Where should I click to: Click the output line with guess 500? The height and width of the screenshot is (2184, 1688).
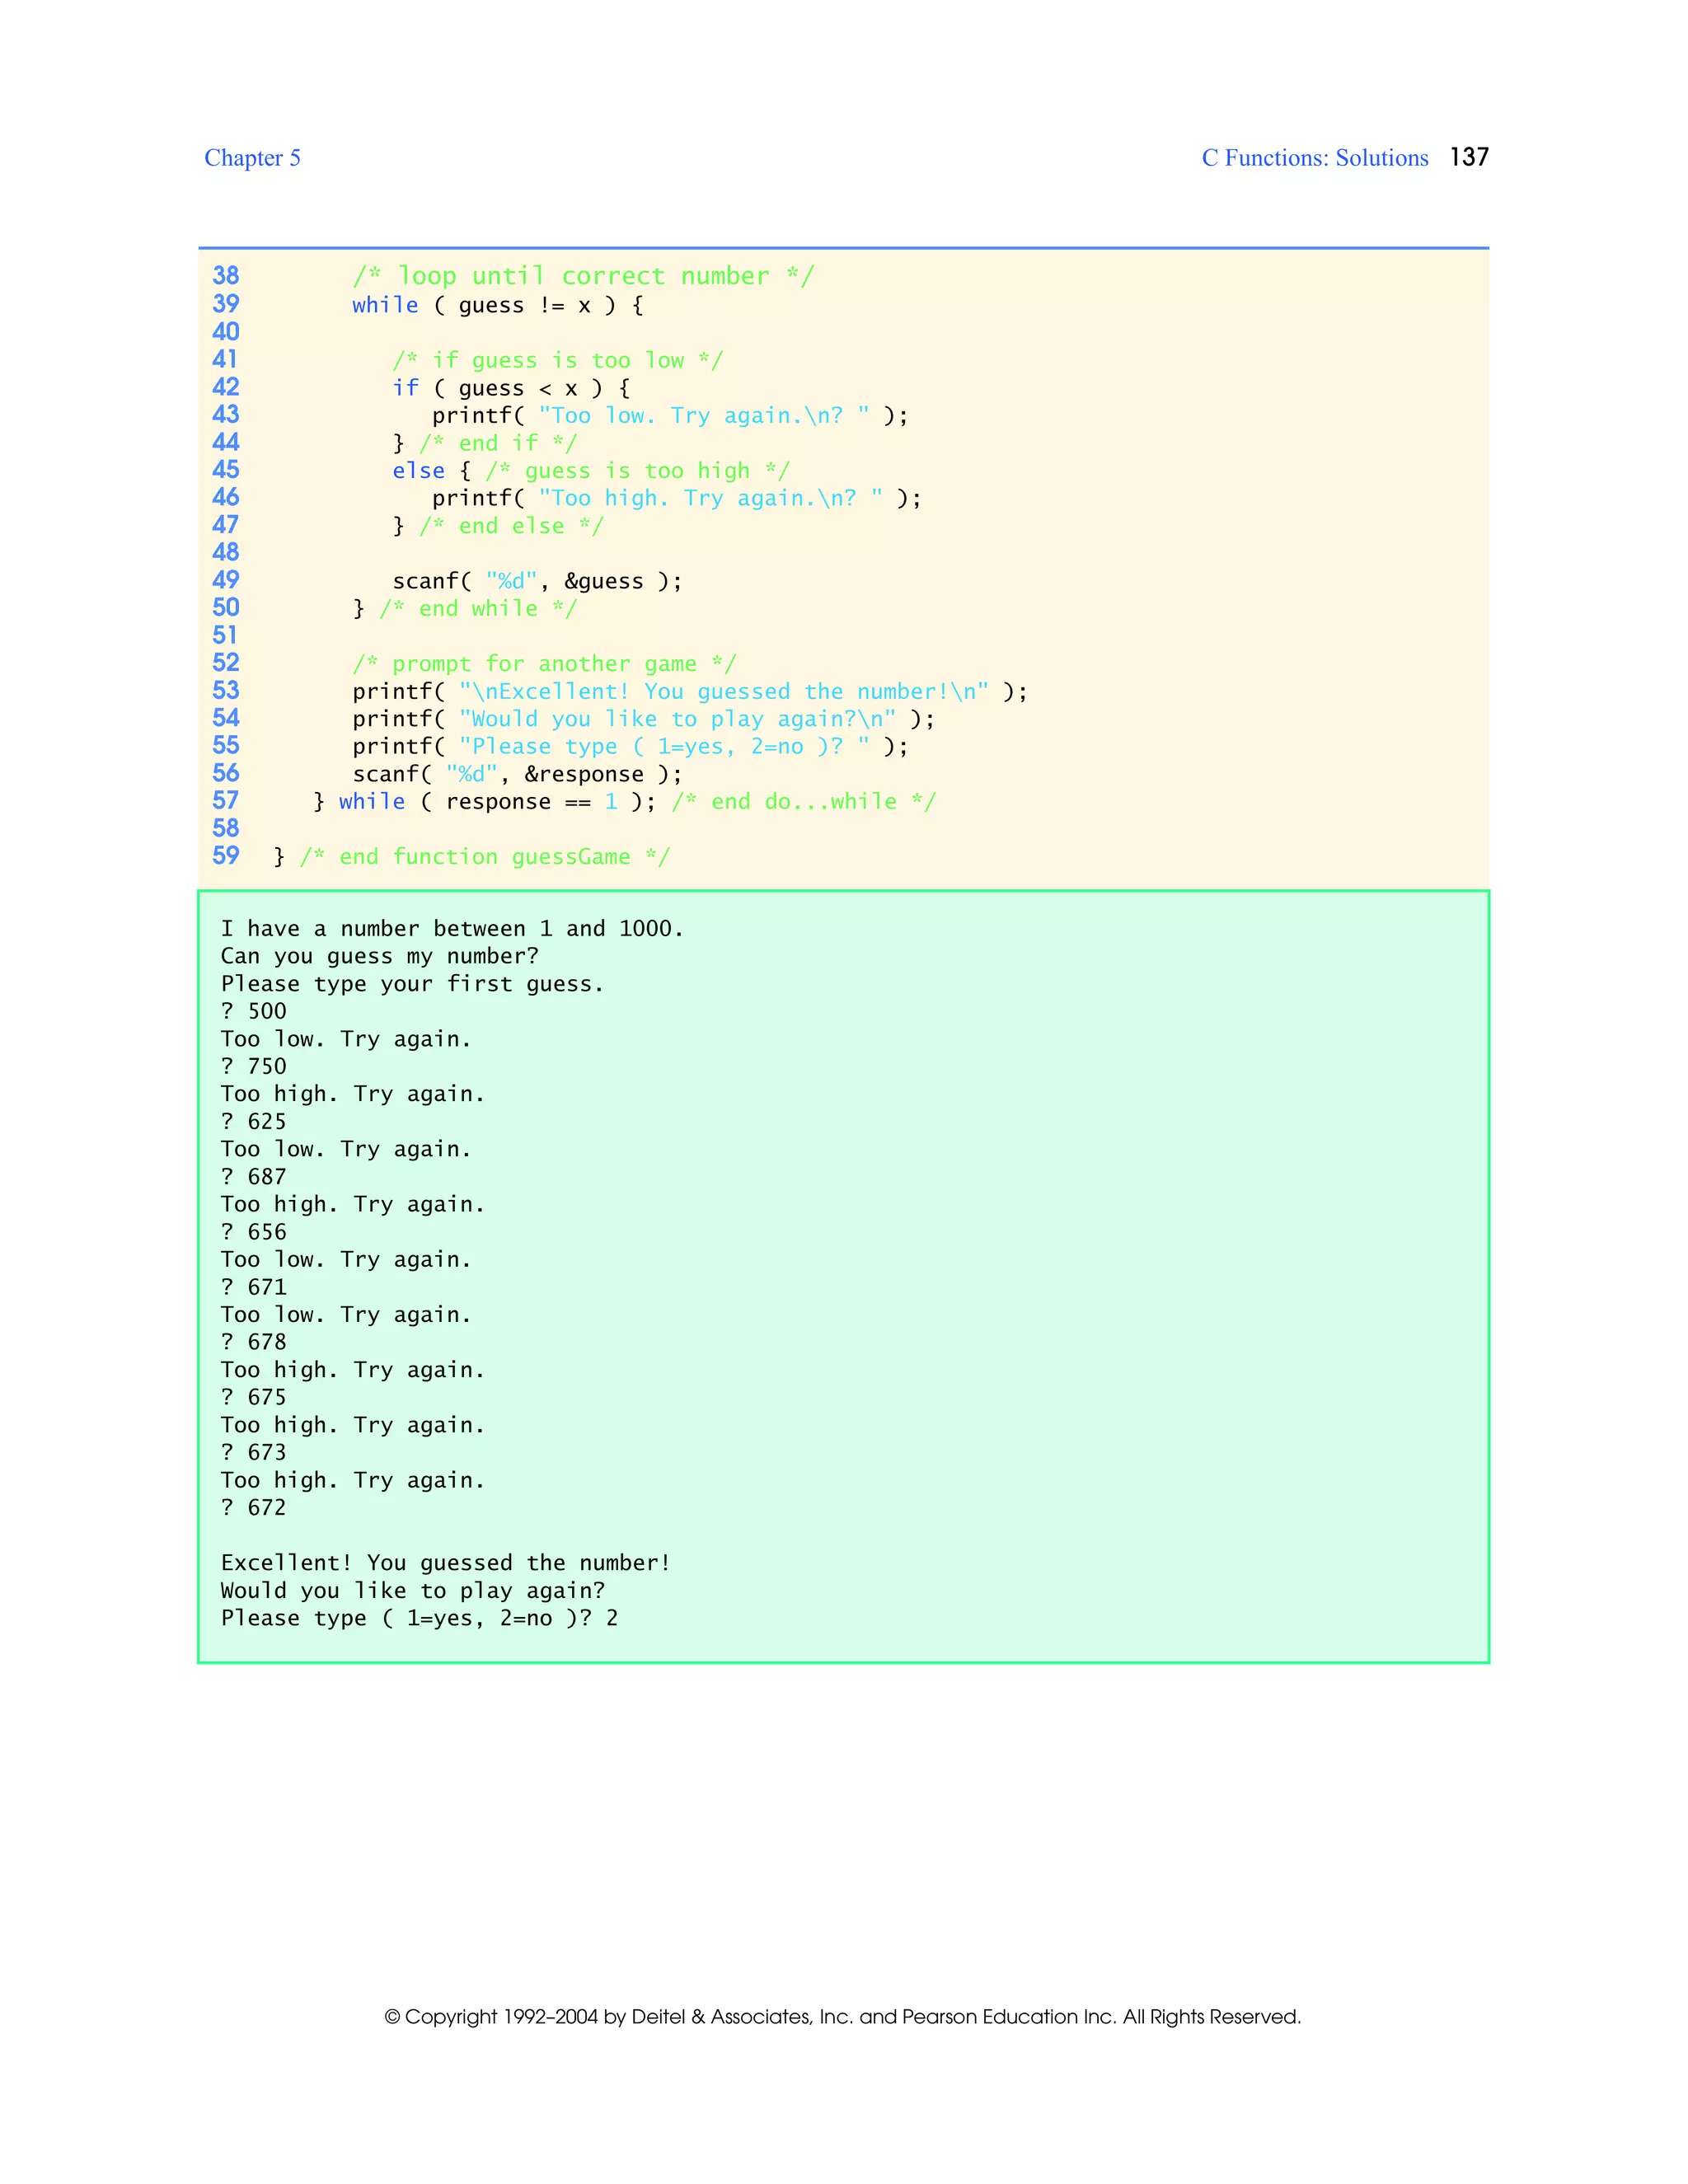(254, 1012)
